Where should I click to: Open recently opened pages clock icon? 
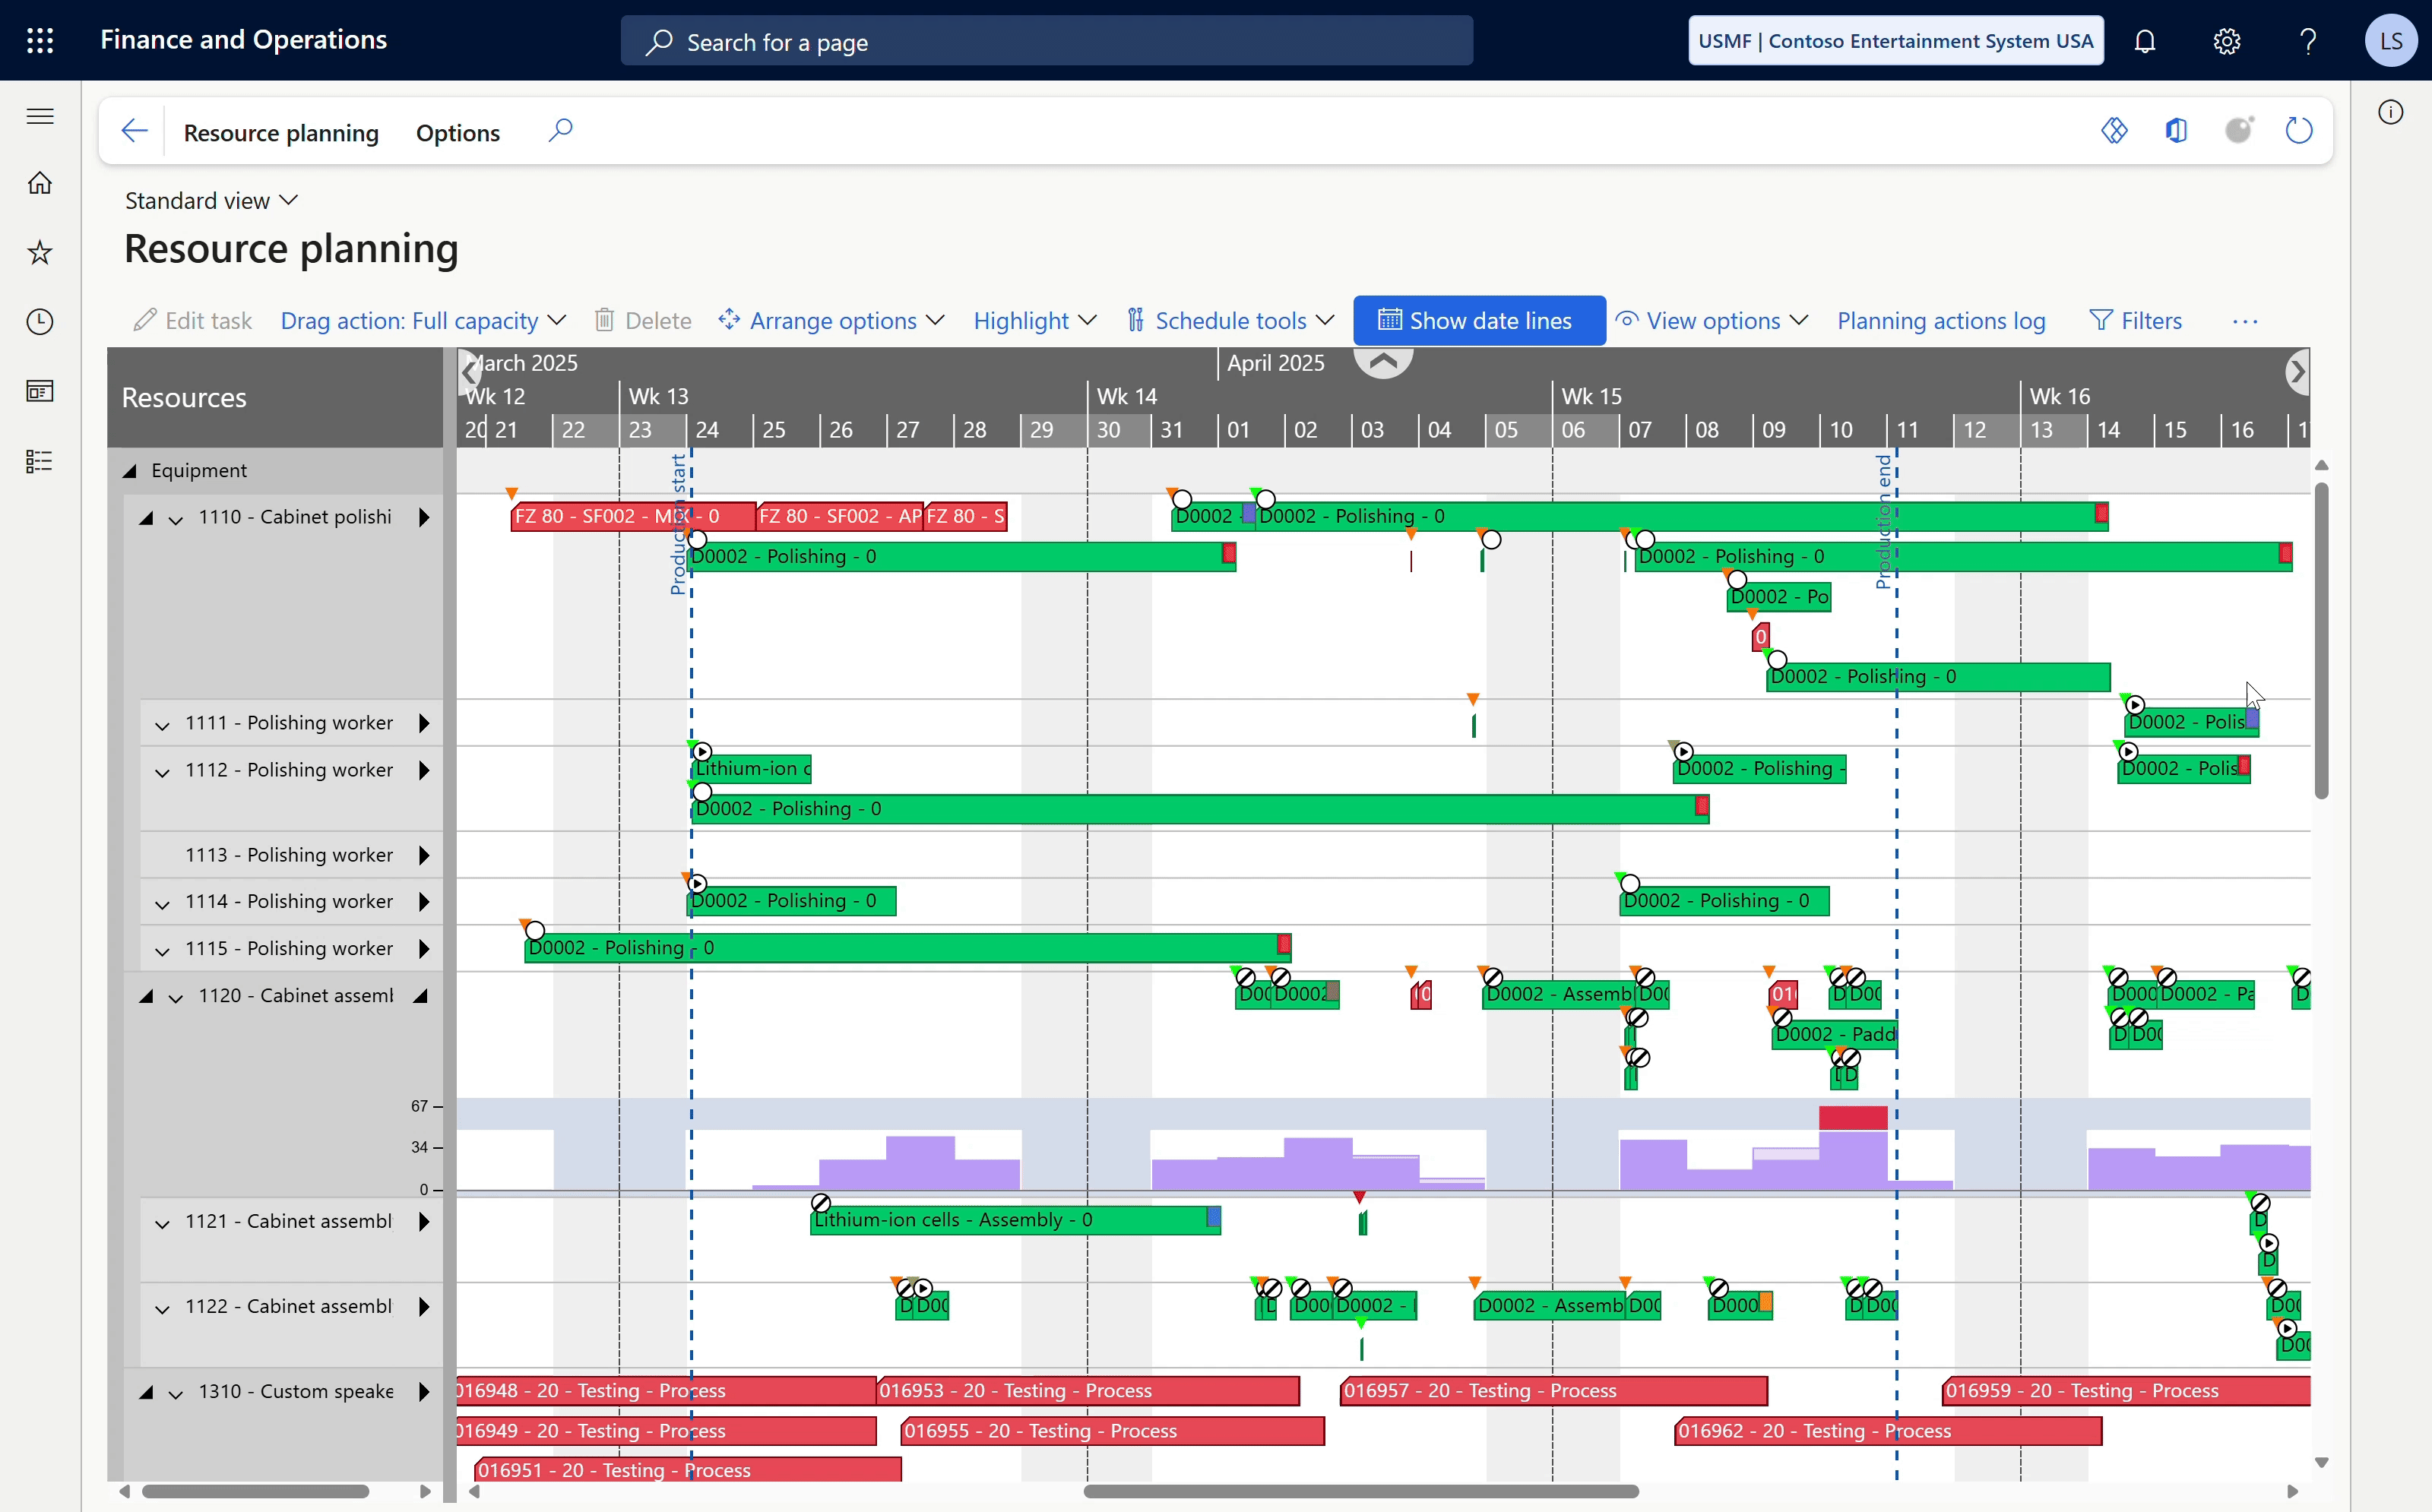click(39, 321)
